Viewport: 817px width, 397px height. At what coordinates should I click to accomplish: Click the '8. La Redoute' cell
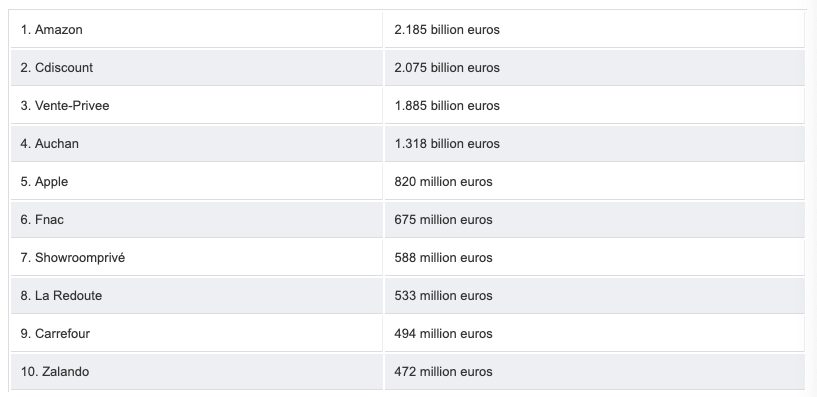(196, 296)
